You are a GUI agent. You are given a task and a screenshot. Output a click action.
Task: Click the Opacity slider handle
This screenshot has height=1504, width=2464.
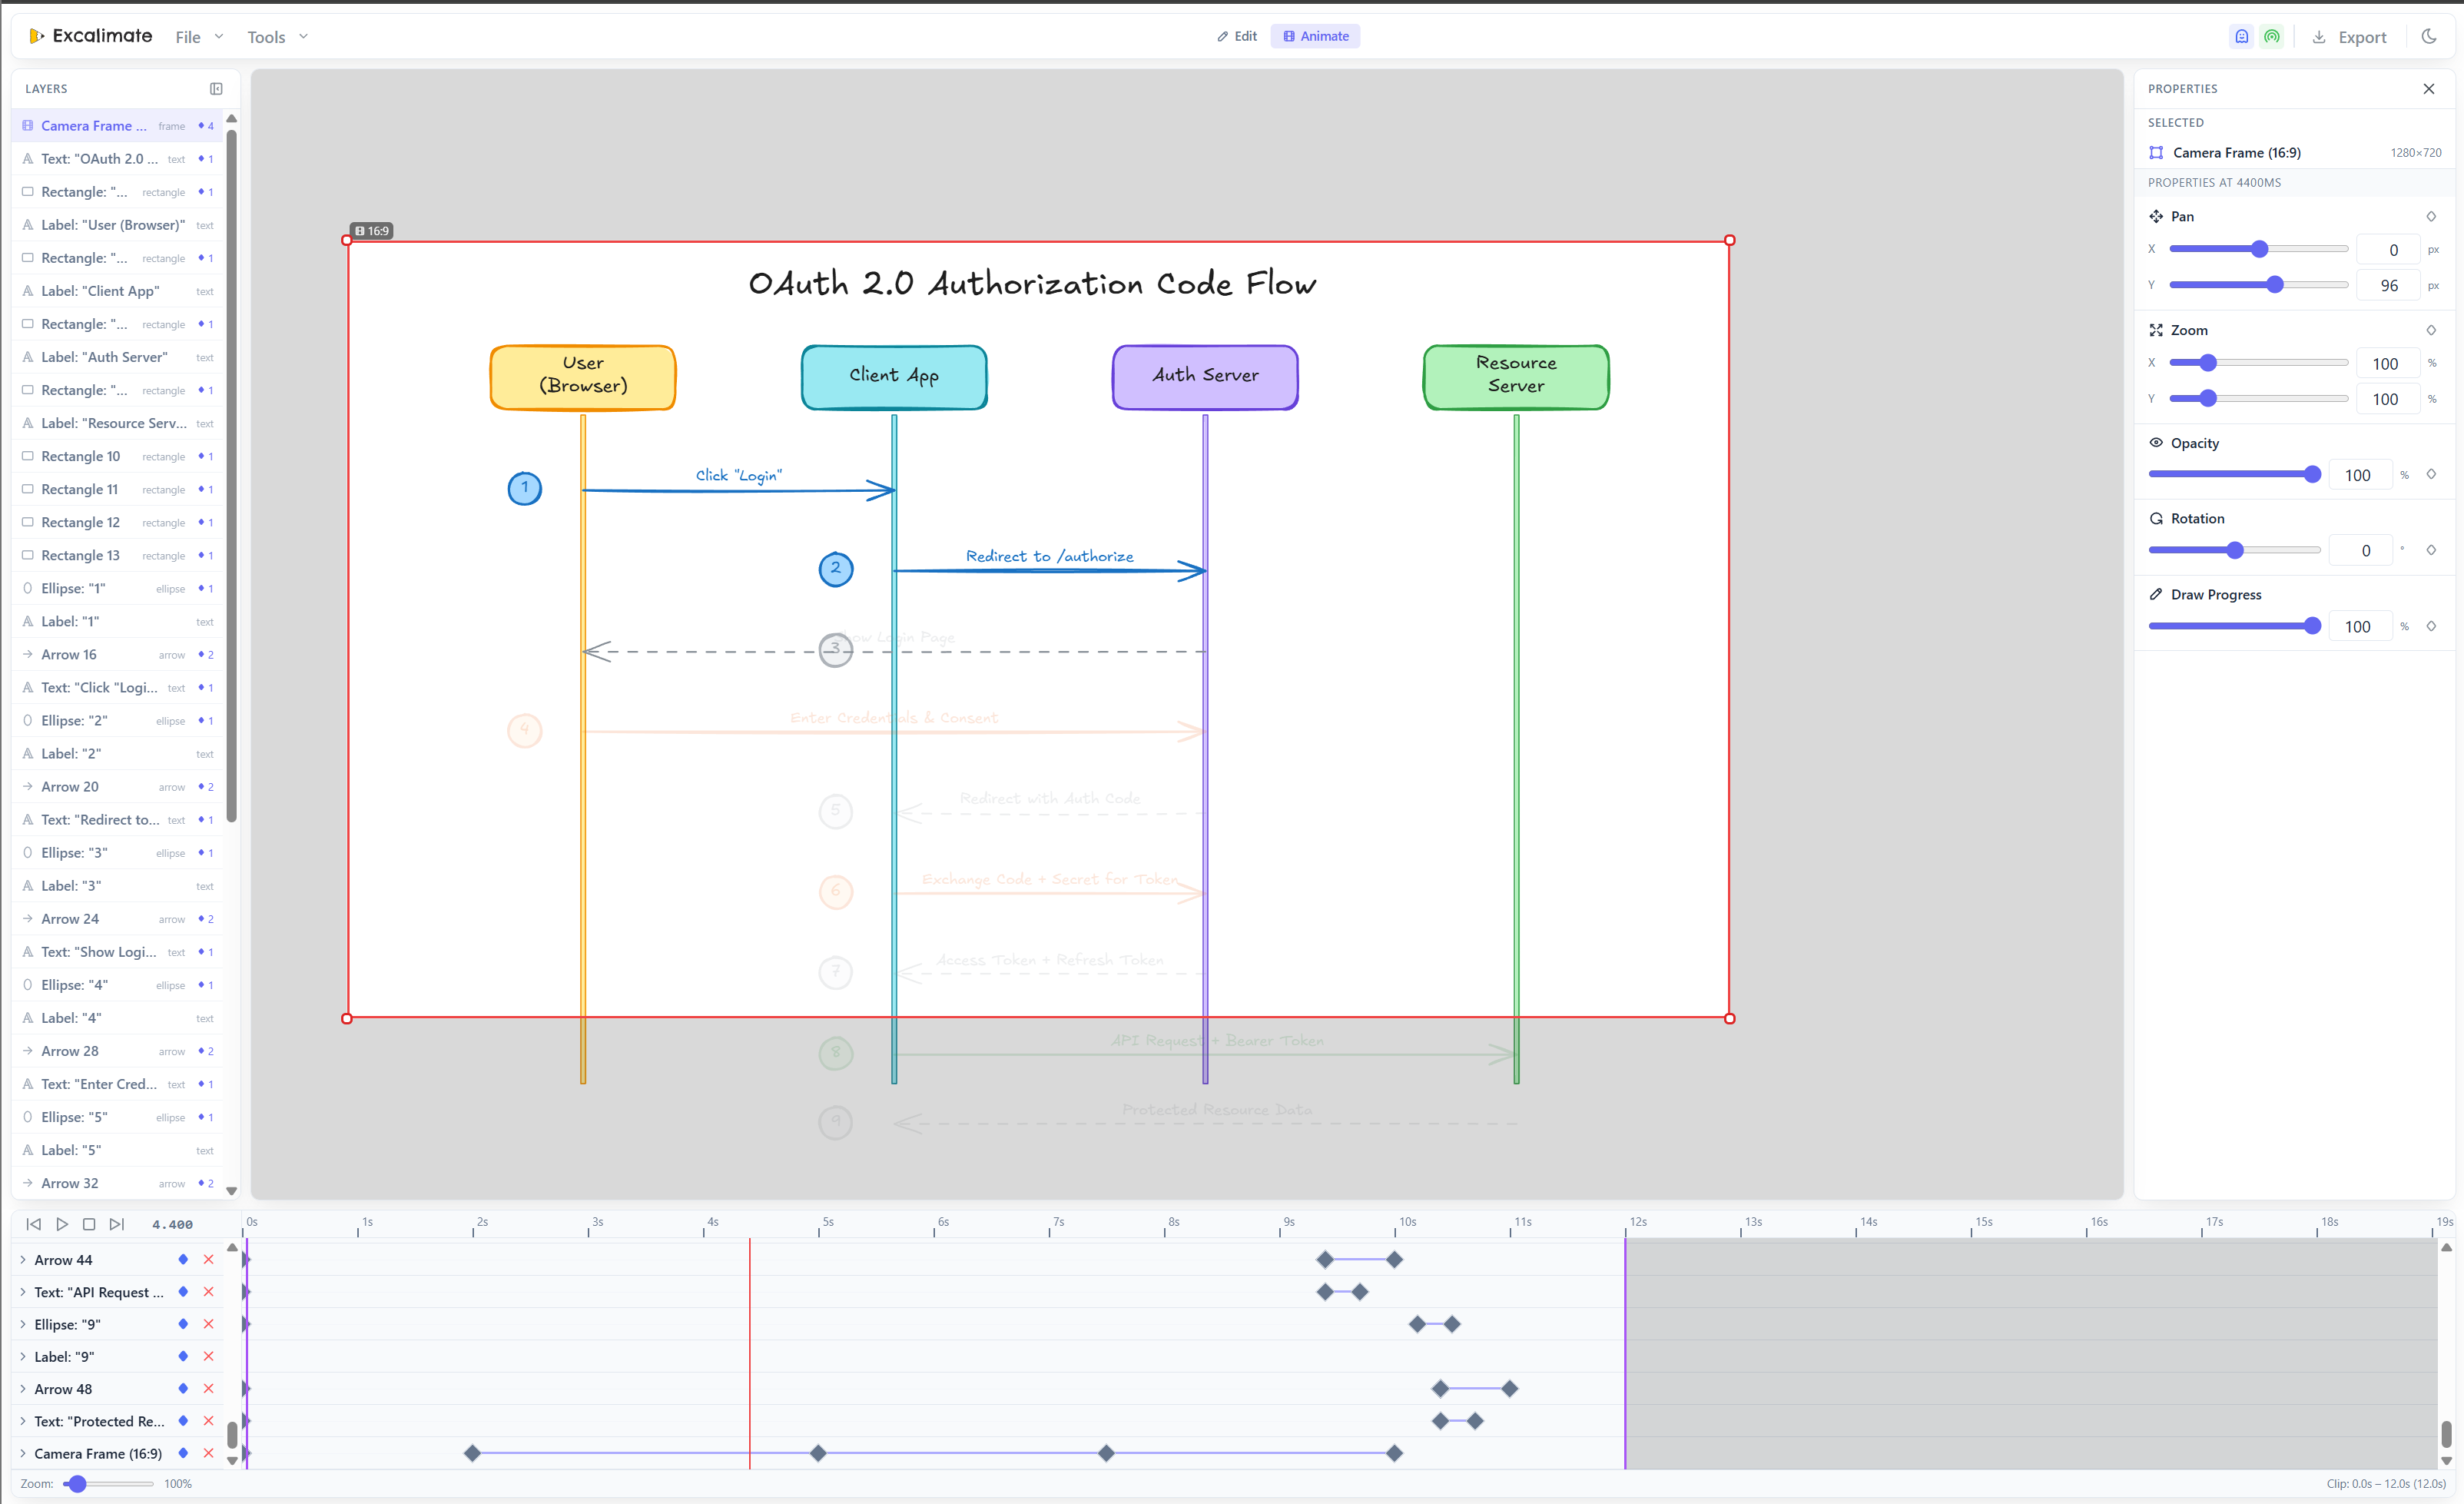(x=2311, y=475)
